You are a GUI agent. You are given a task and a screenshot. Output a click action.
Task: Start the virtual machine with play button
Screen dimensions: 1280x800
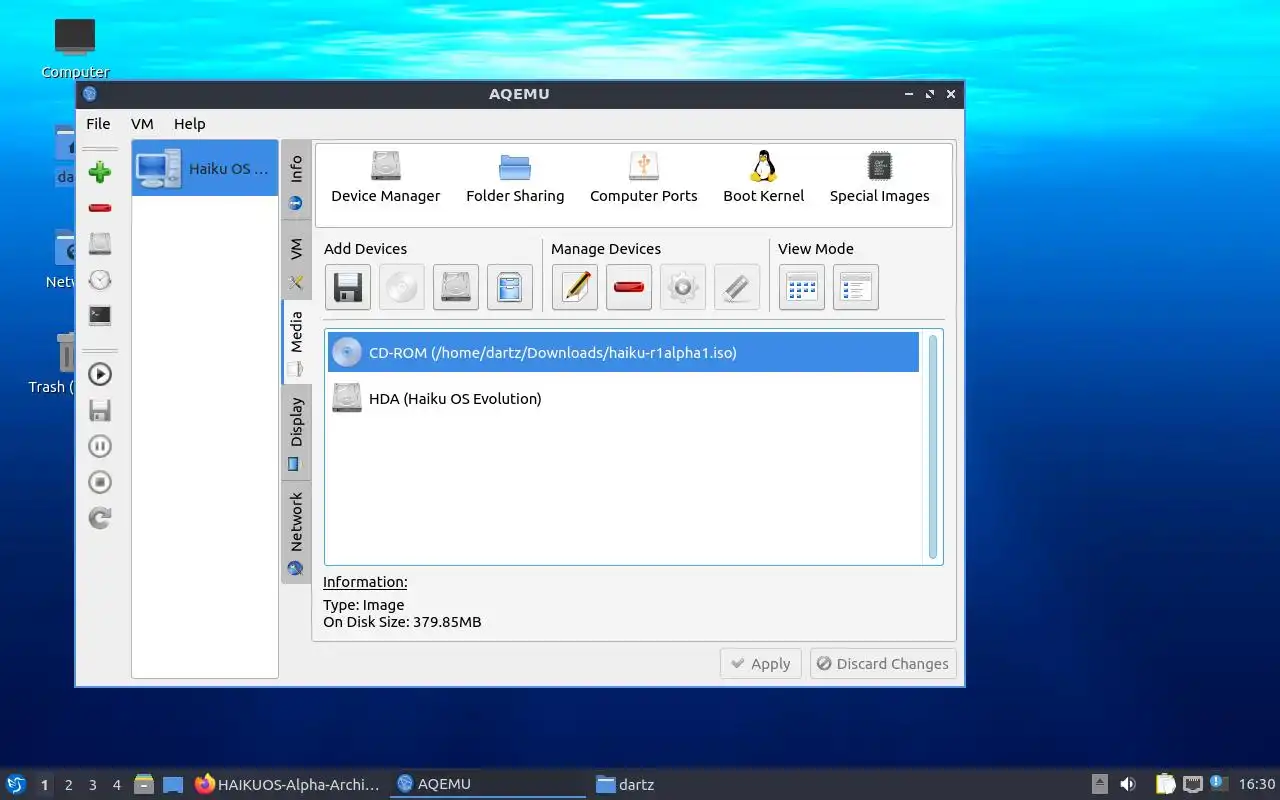100,374
